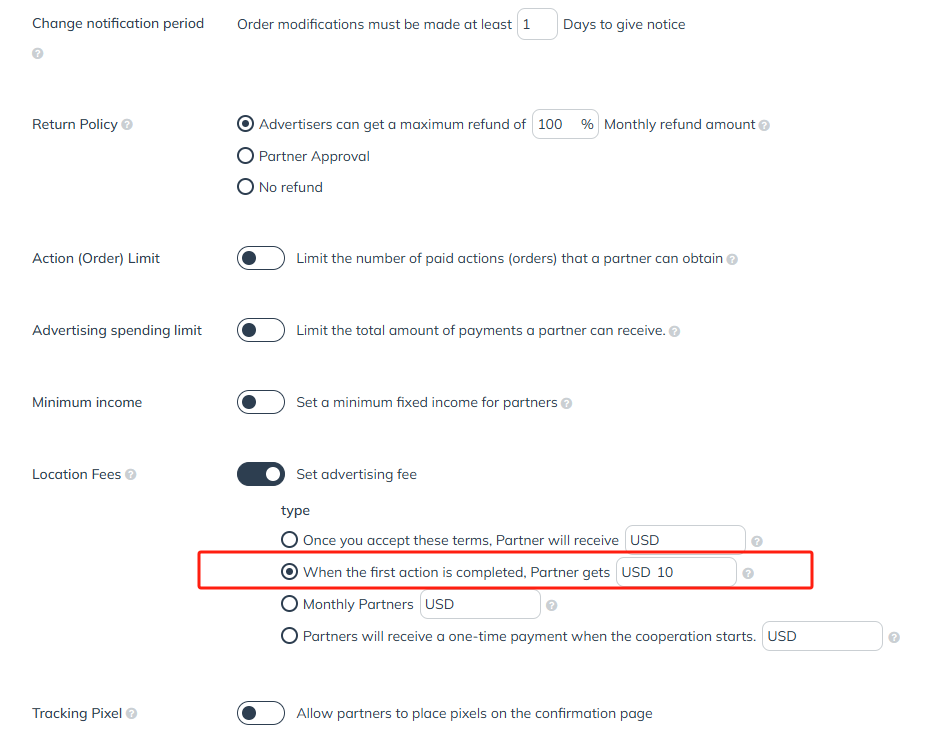
Task: Toggle the Tracking Pixel switch on
Action: tap(261, 713)
